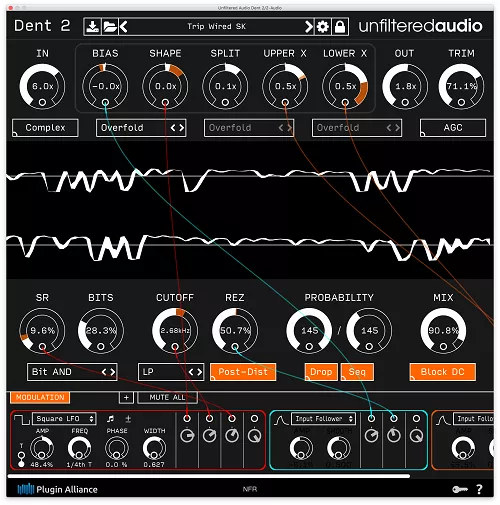Open the Bit AND mode selector
Screen dimensions: 500x505
[72, 372]
